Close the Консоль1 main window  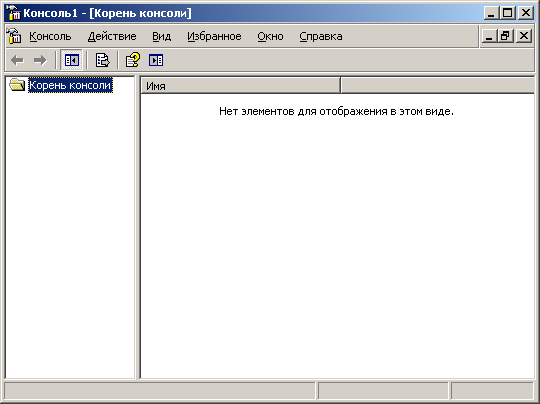point(526,13)
